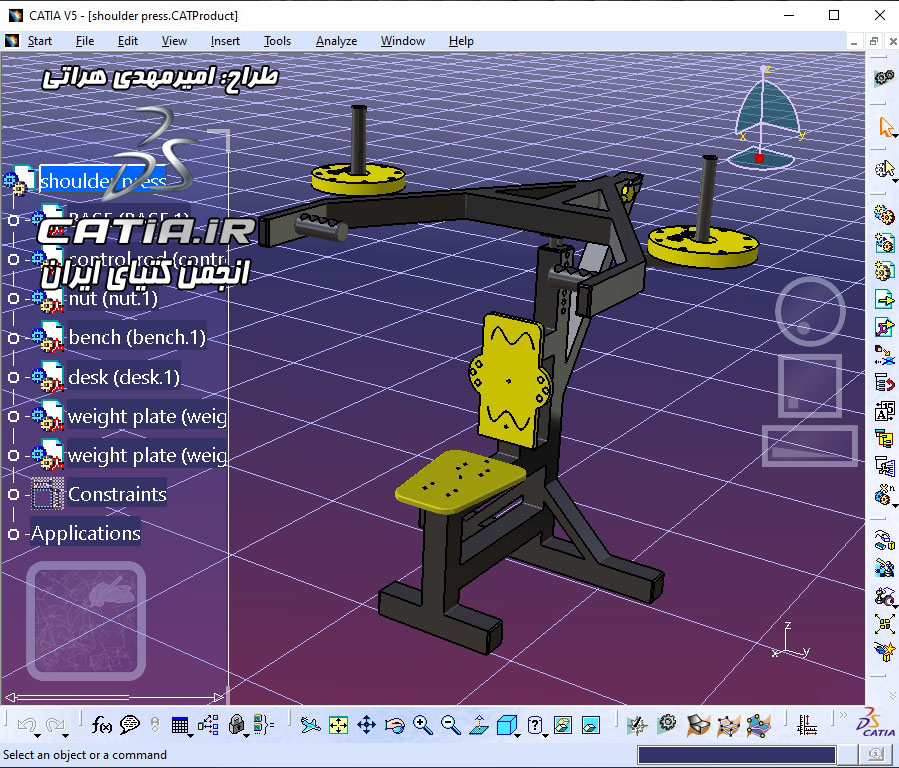Open the view mode cube dropdown arrow
This screenshot has width=899, height=768.
click(x=518, y=735)
